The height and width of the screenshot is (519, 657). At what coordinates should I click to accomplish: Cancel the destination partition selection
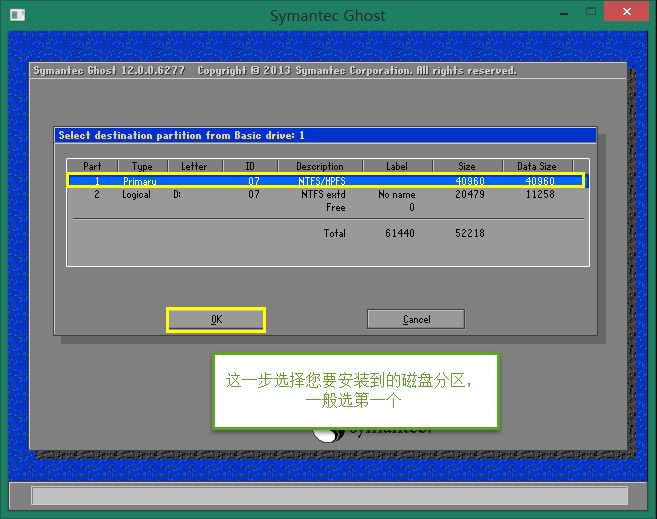(416, 320)
